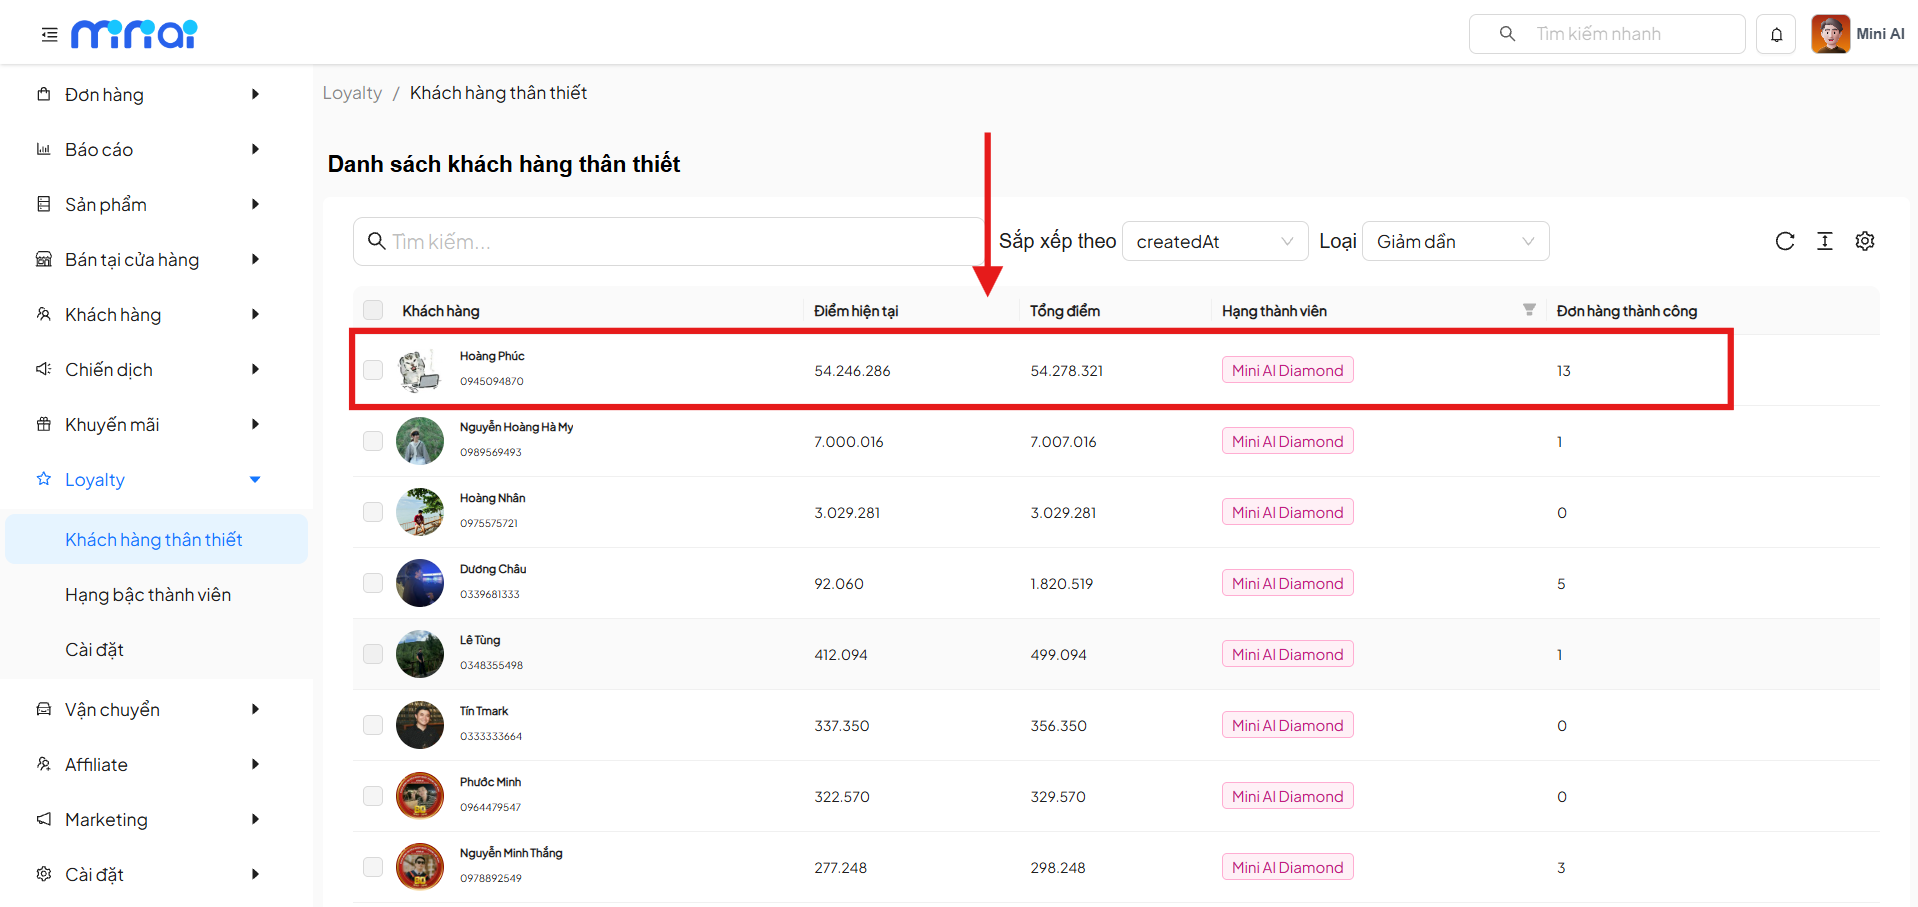
Task: Click the hamburger menu collapse icon
Action: coord(49,35)
